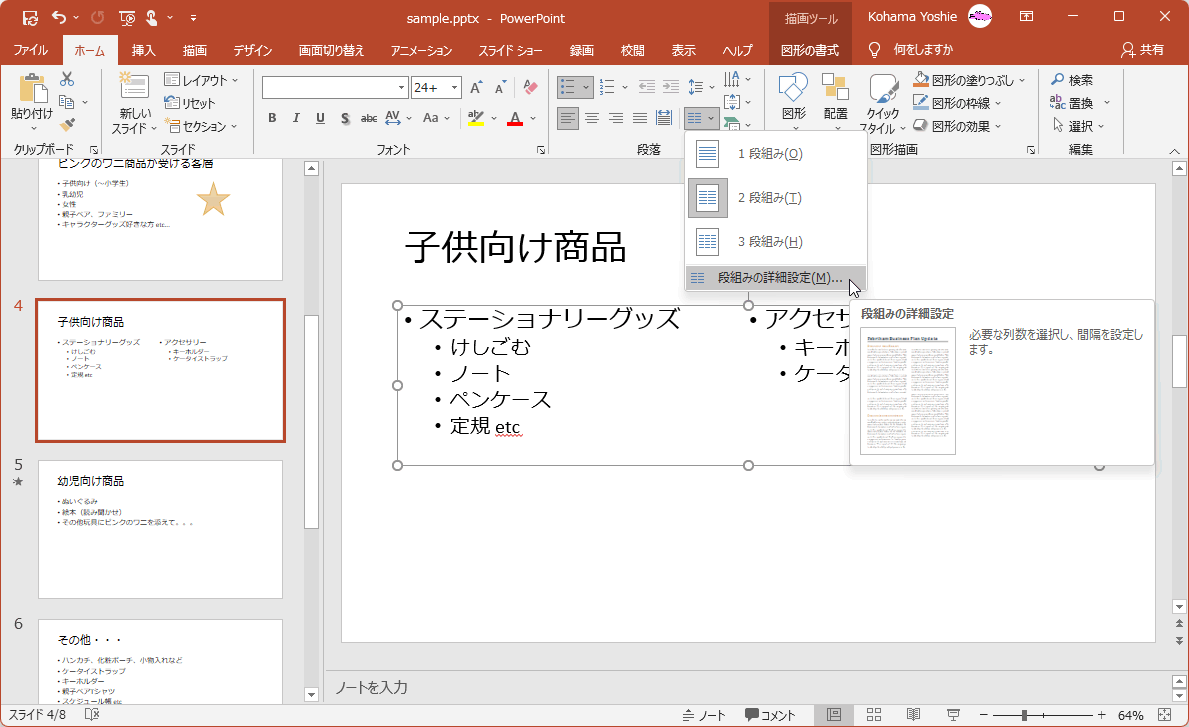Click the Save icon in quick access toolbar
Screen dimensions: 1189x727
tap(30, 18)
